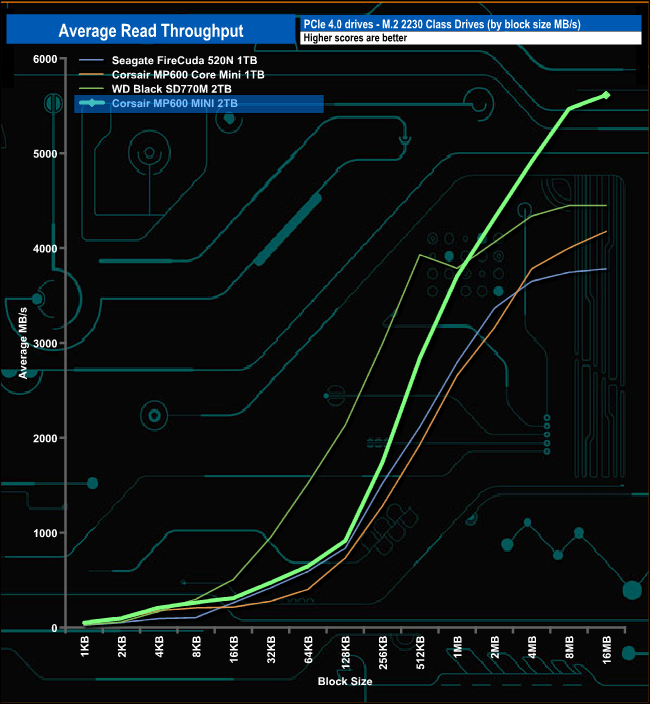Click the 2KB x-axis label
This screenshot has height=704, width=650.
click(x=122, y=647)
